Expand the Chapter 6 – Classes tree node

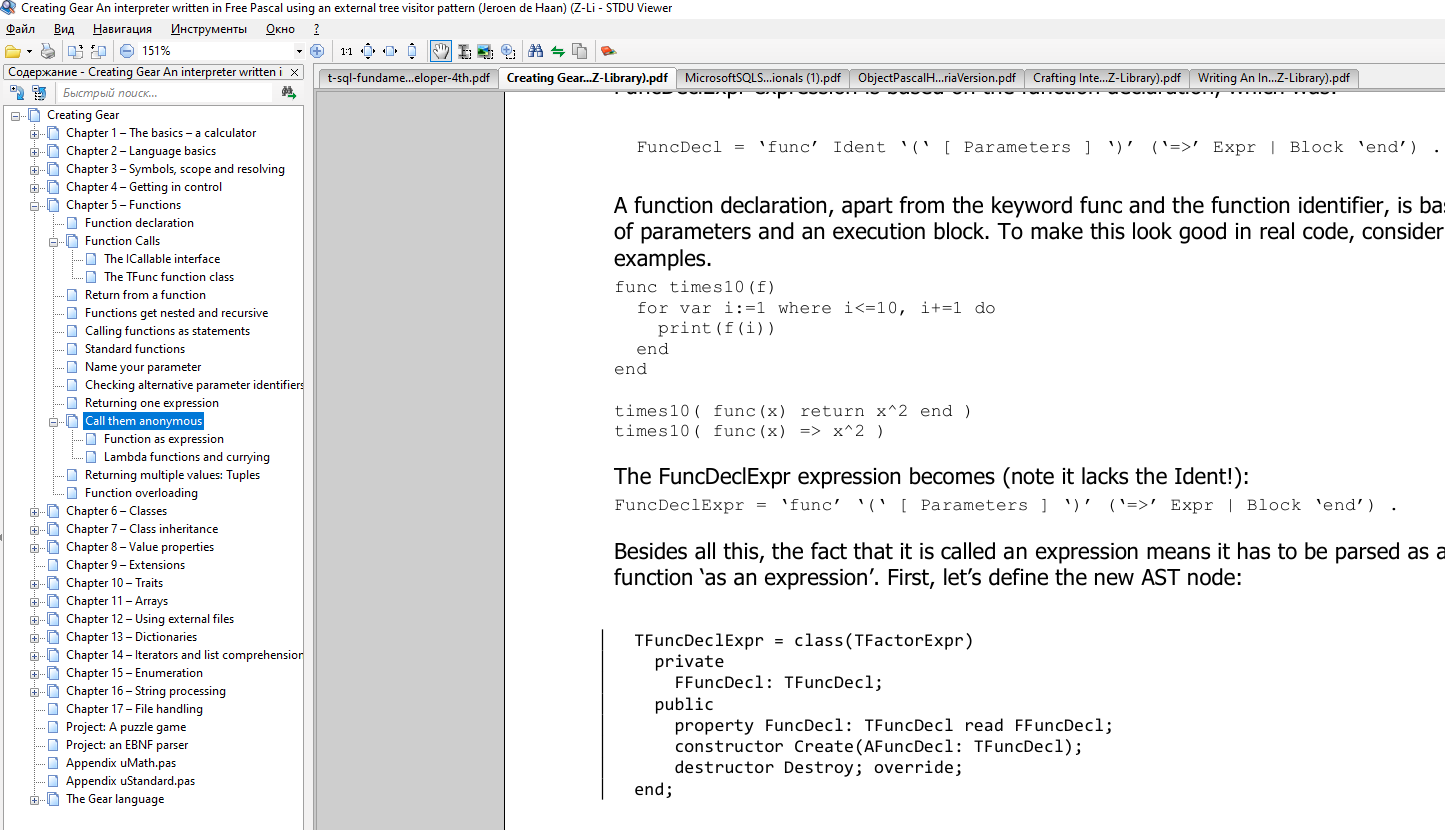tap(35, 511)
